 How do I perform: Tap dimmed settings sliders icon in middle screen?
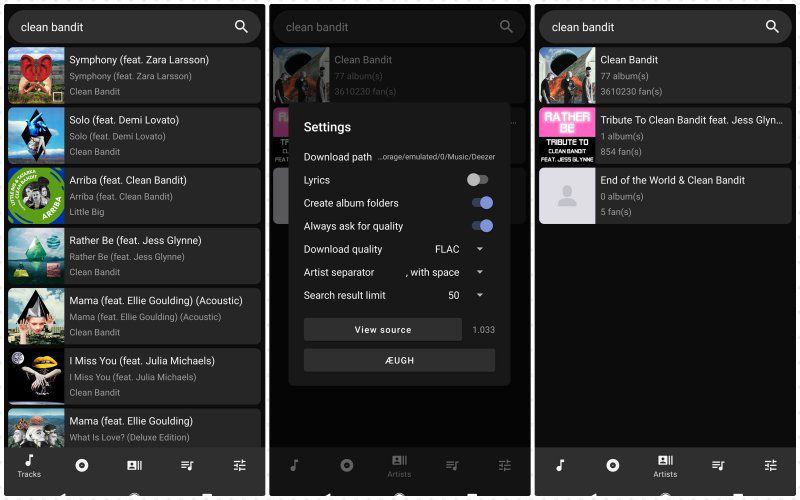point(505,465)
